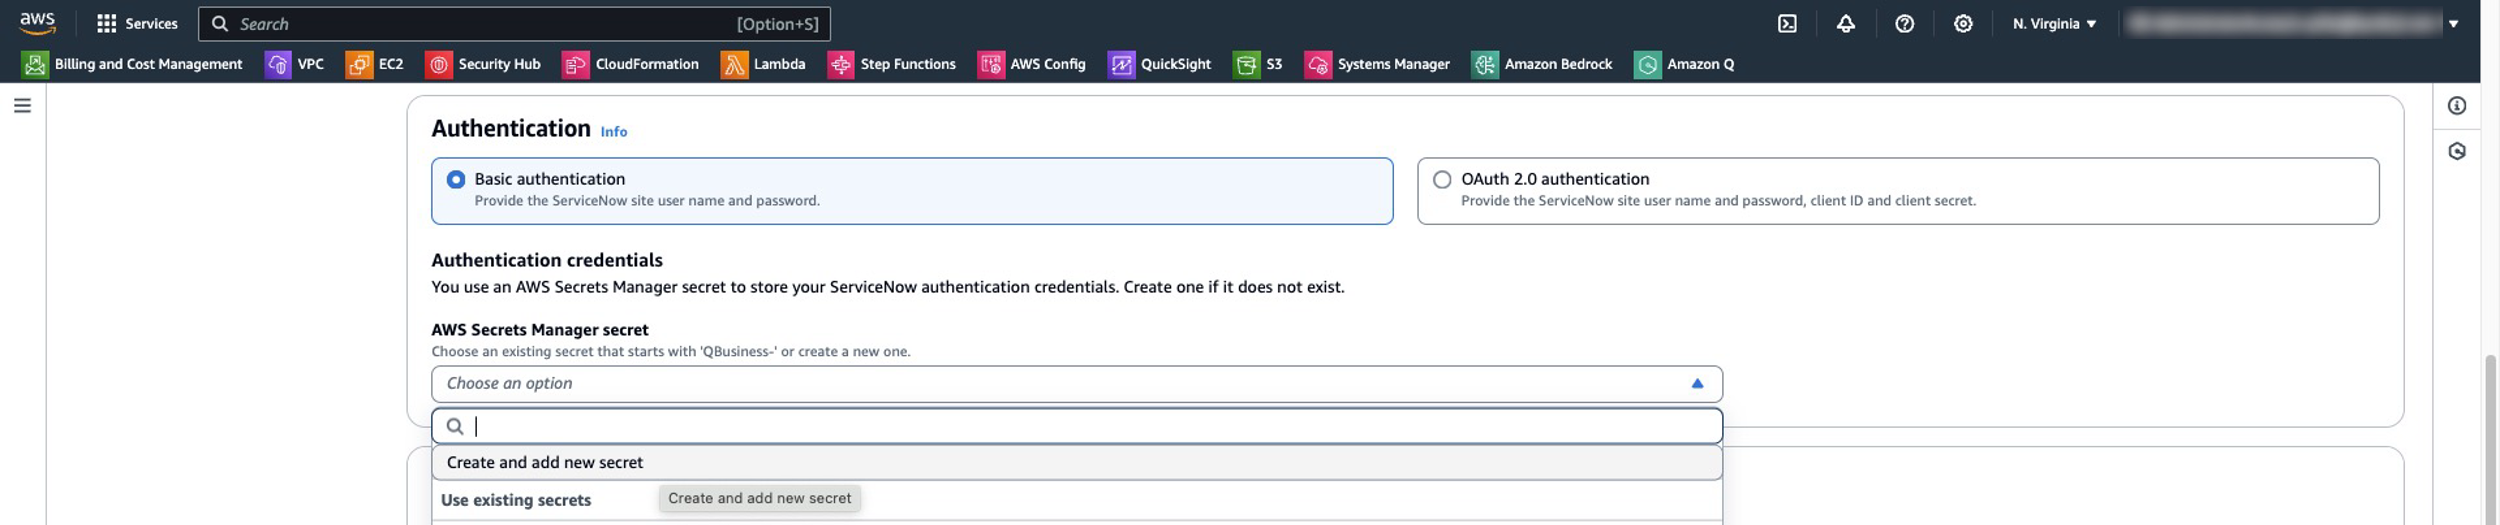Open the N. Virginia region dropdown
Viewport: 2500px width, 525px height.
point(2054,23)
